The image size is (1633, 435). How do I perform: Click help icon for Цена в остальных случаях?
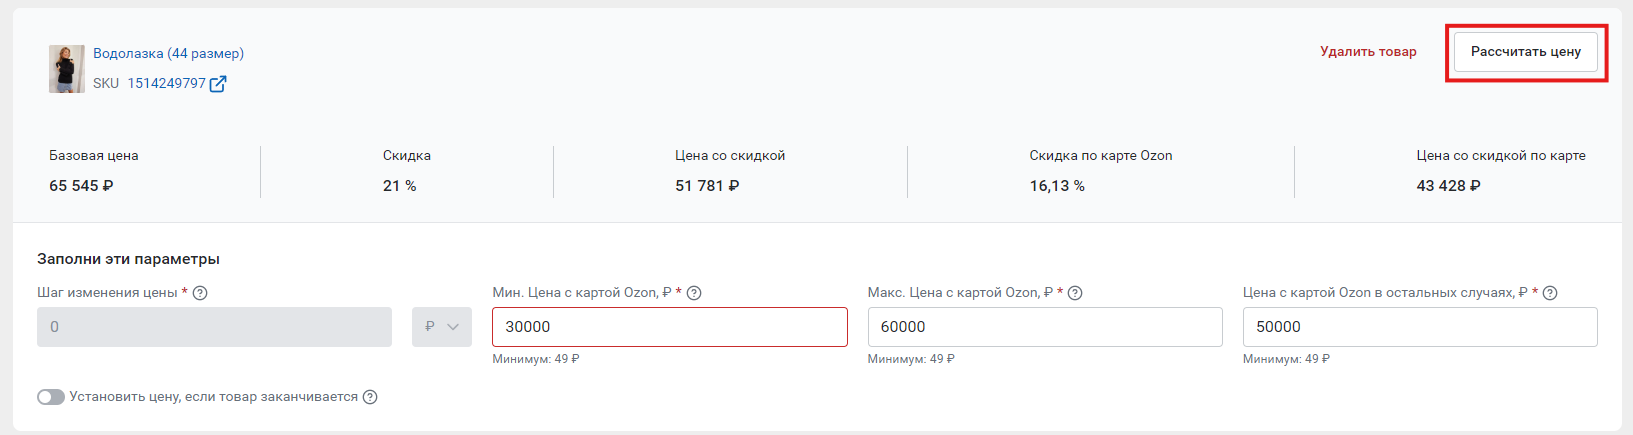click(x=1550, y=293)
